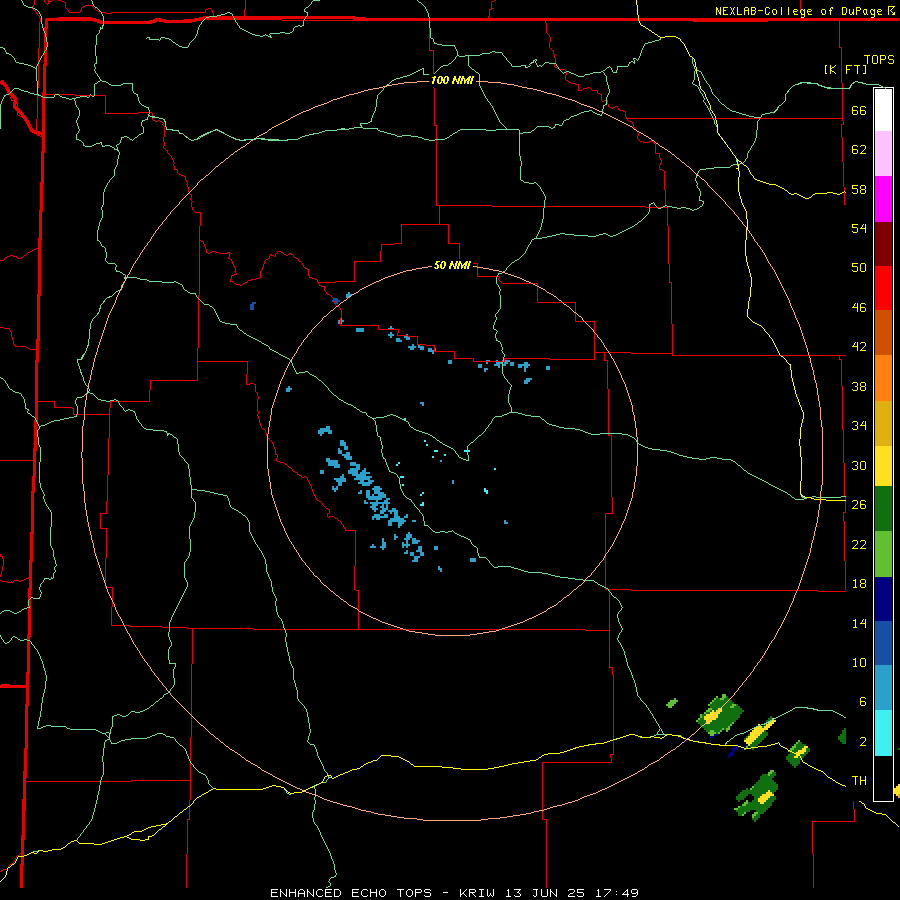Viewport: 900px width, 900px height.
Task: Click the "62" scale label
Action: [x=859, y=150]
